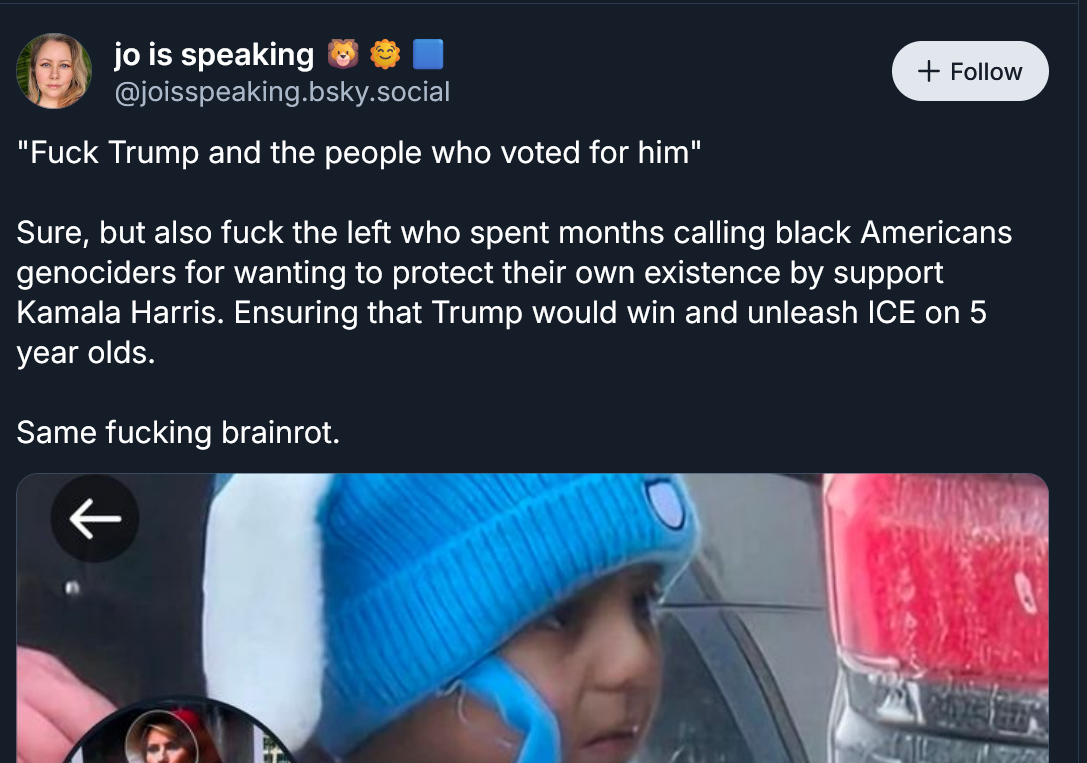Open the 'jo is speaking' display name link
Viewport: 1087px width, 763px height.
(x=214, y=54)
